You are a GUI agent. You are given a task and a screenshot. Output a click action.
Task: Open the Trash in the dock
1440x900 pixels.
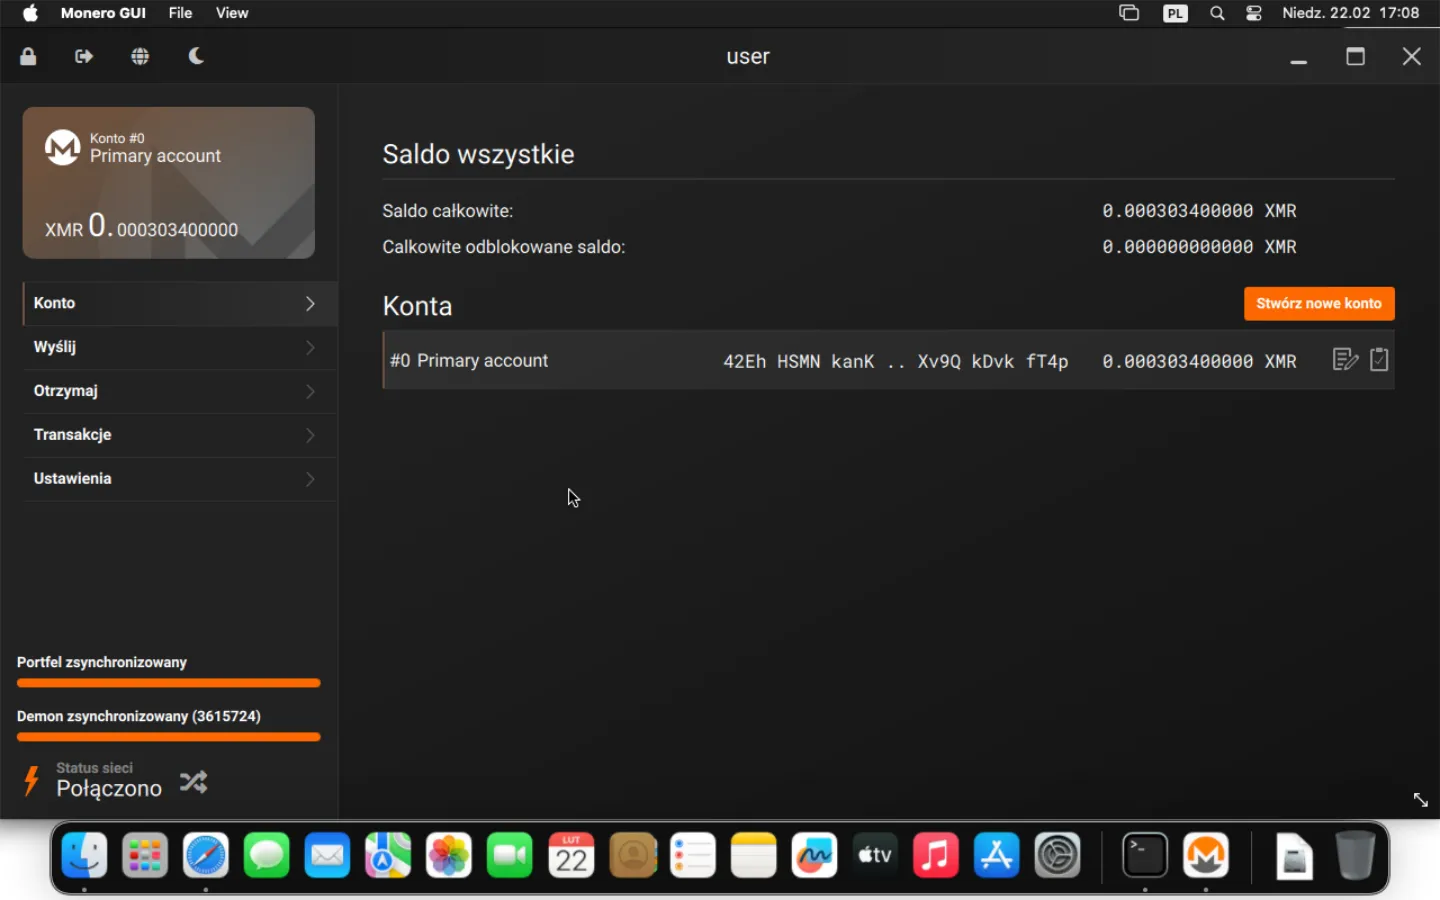click(x=1355, y=856)
